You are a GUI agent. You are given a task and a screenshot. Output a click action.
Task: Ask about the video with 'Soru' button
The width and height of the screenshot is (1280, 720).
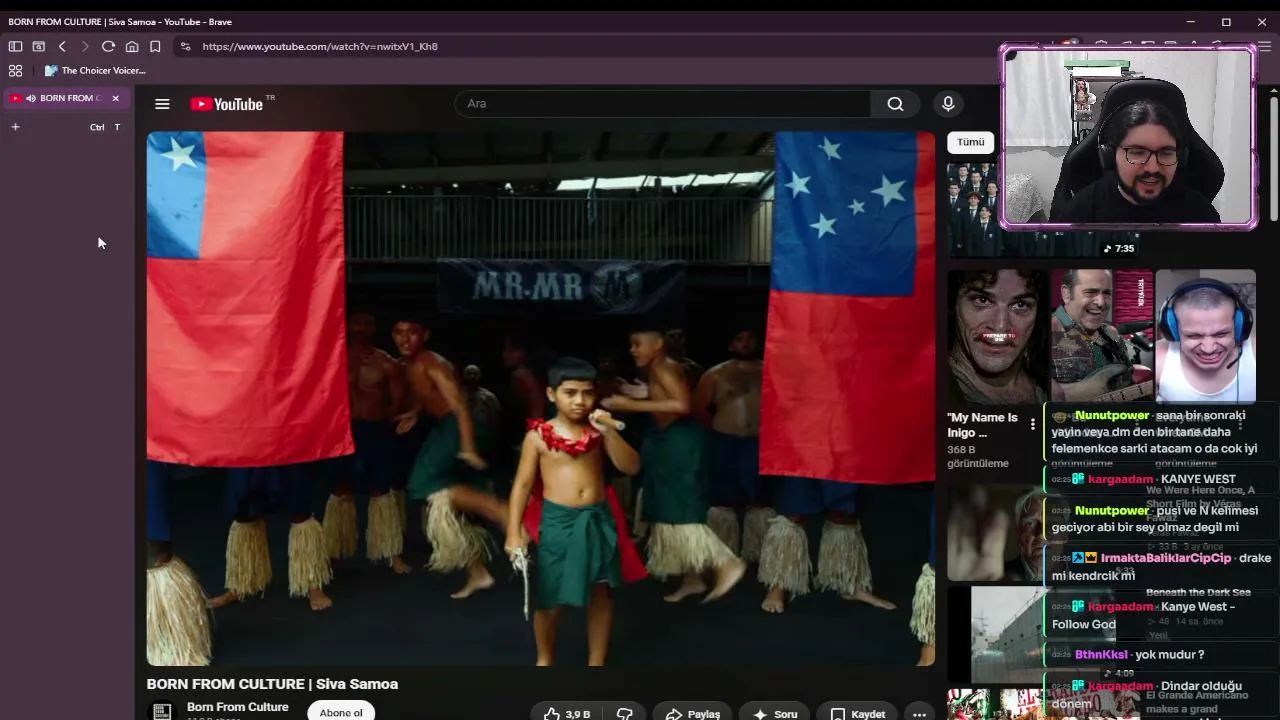click(x=776, y=713)
